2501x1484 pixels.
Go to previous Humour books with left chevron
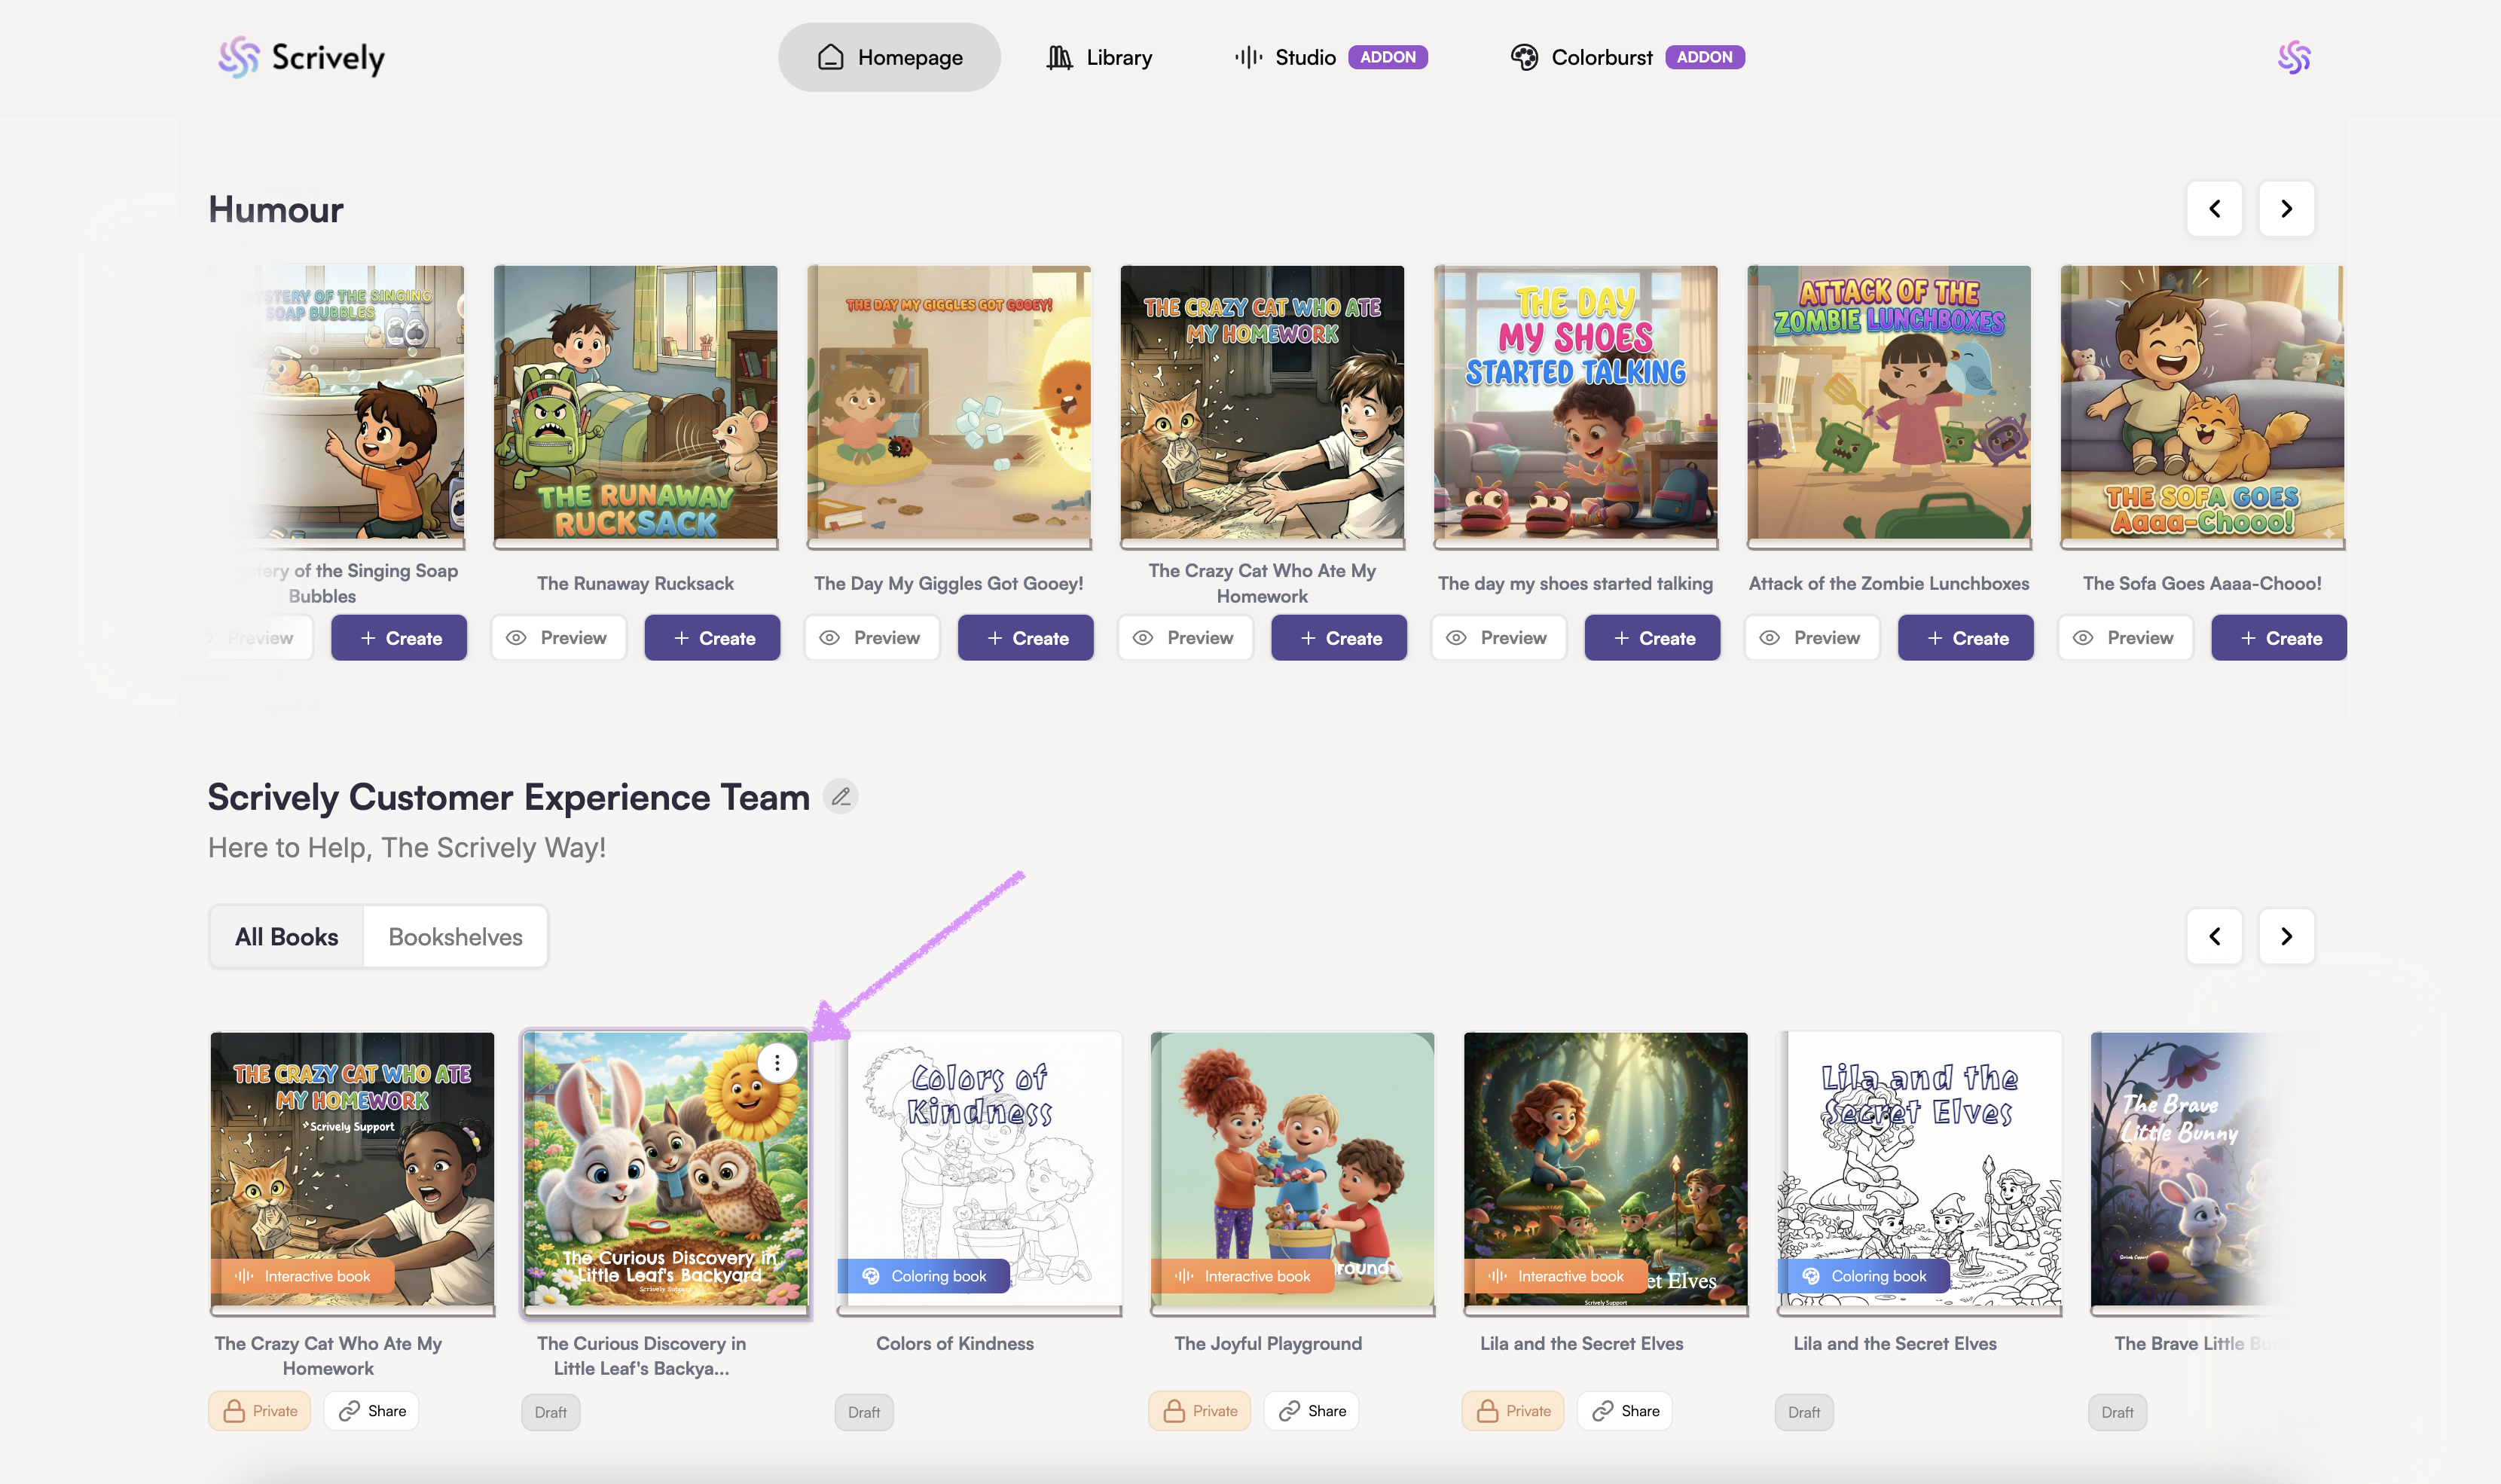2214,209
